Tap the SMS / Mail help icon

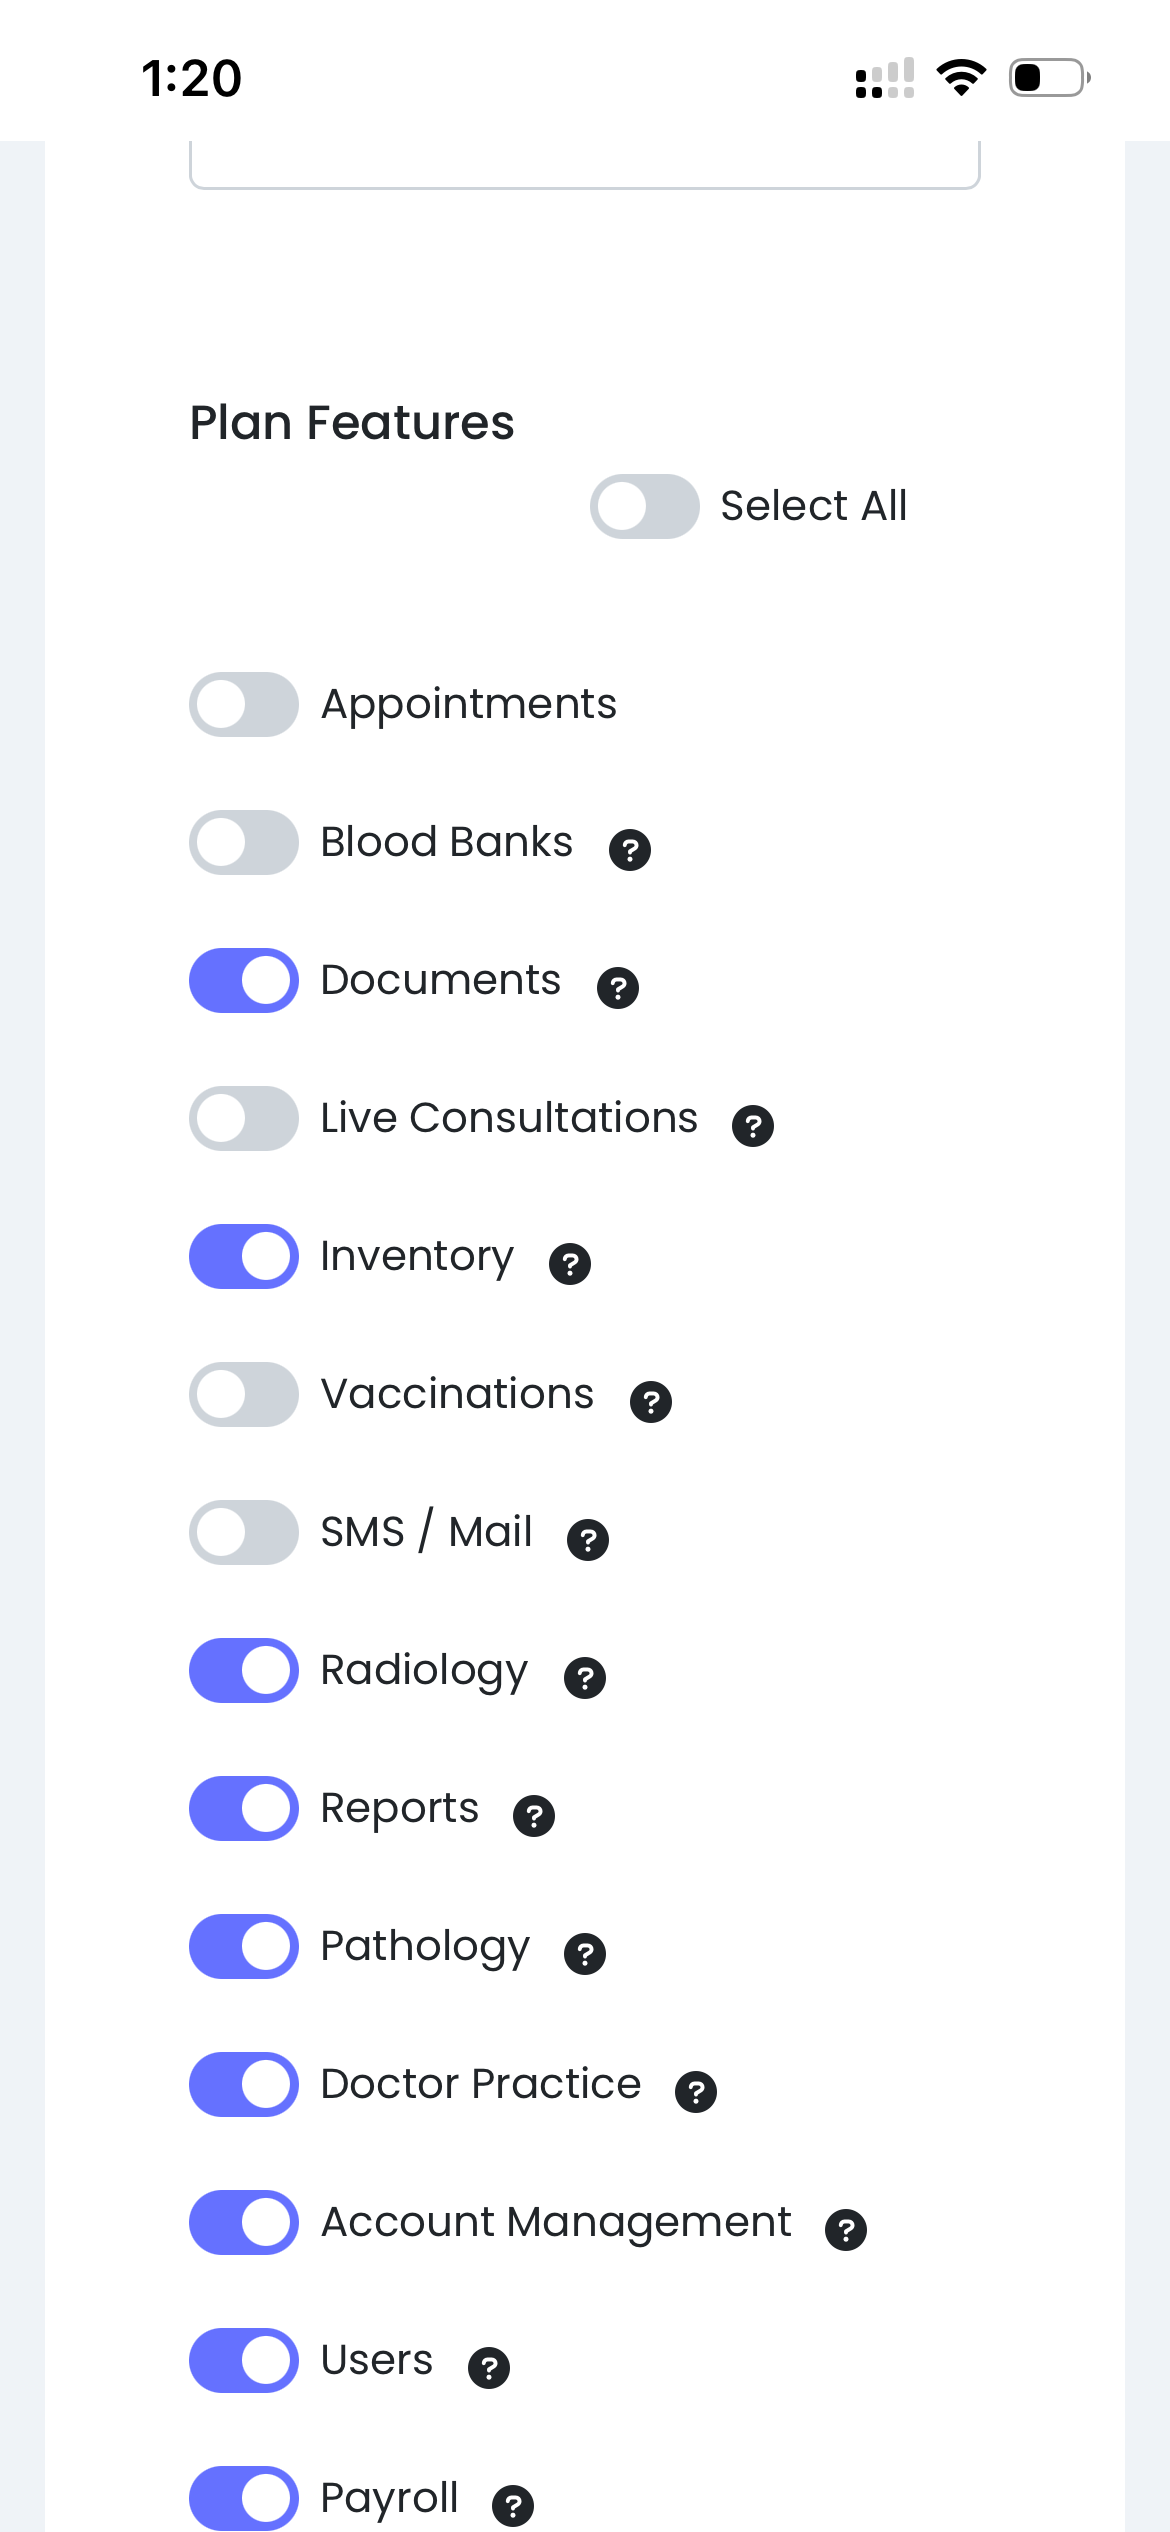[x=588, y=1540]
